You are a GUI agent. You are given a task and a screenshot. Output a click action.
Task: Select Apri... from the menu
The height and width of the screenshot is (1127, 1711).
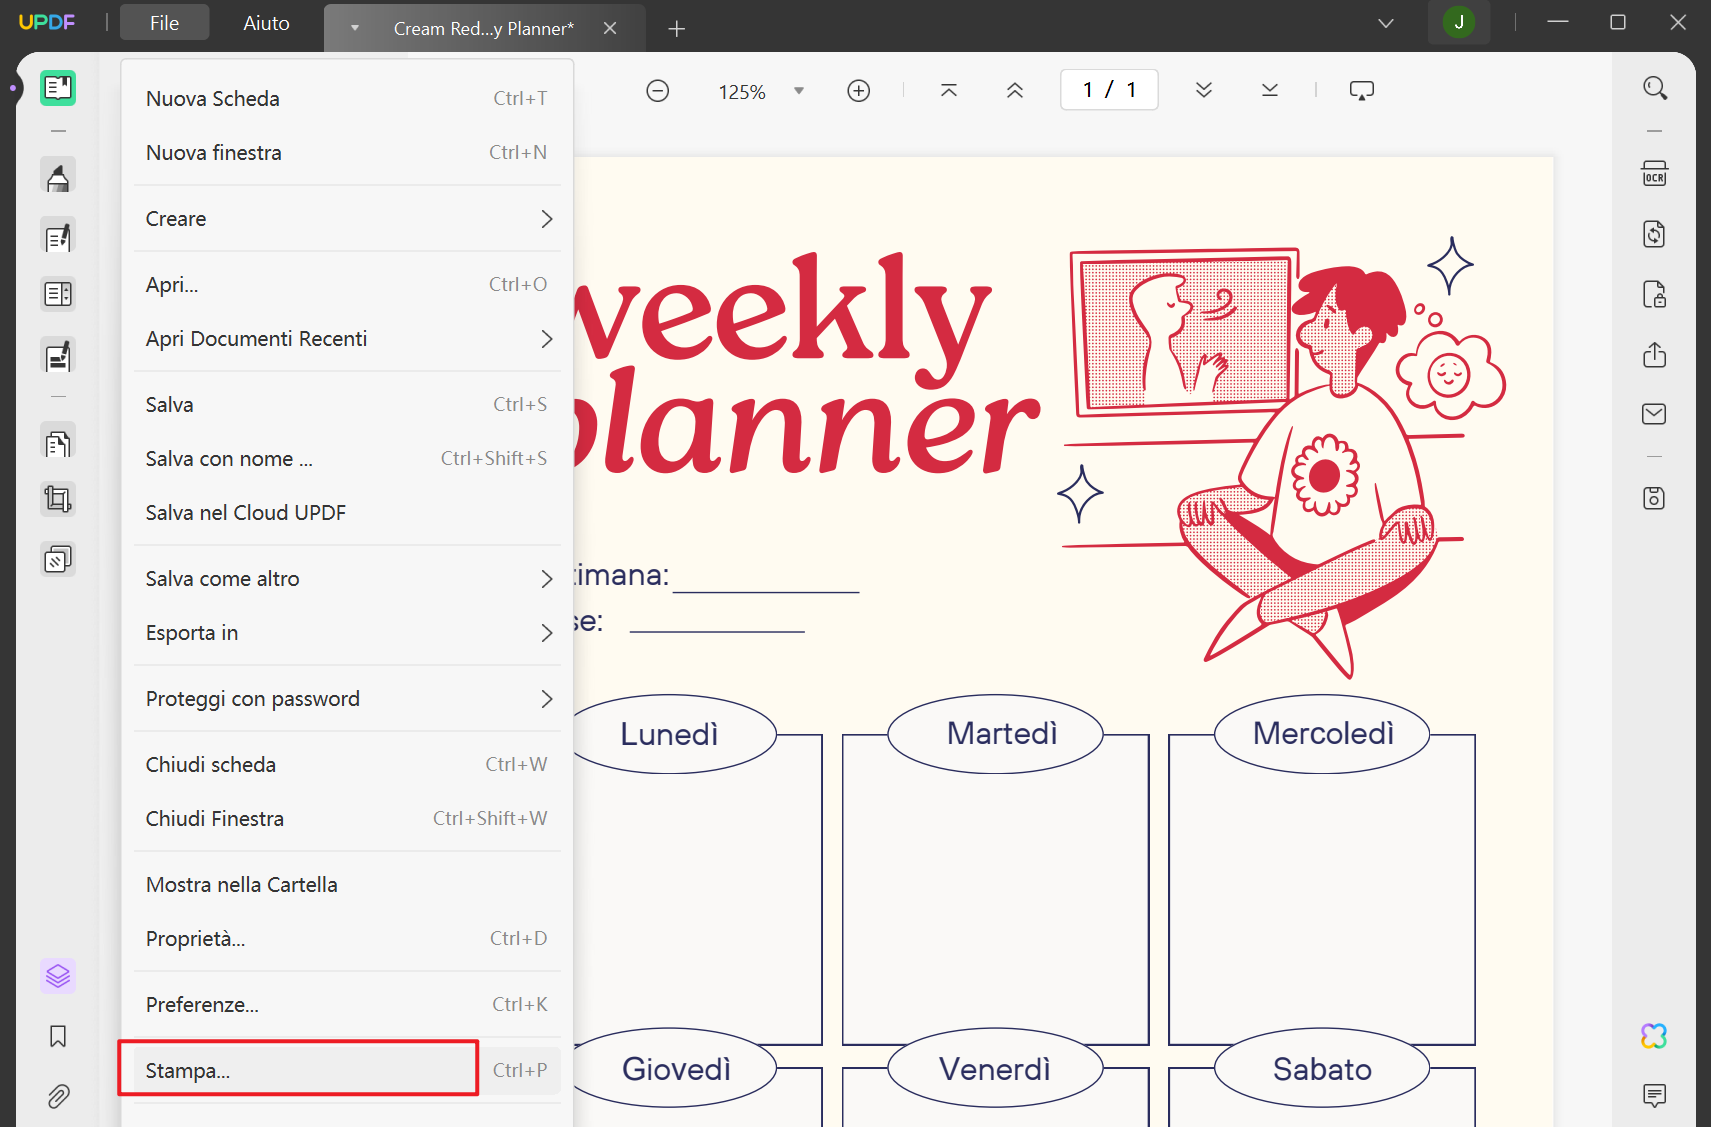[x=347, y=285]
